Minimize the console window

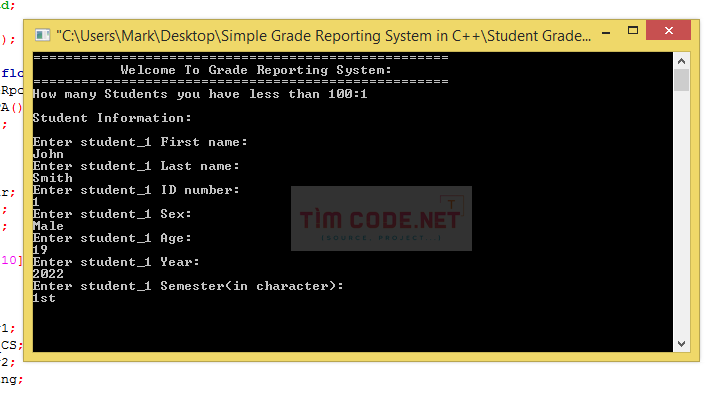point(606,33)
